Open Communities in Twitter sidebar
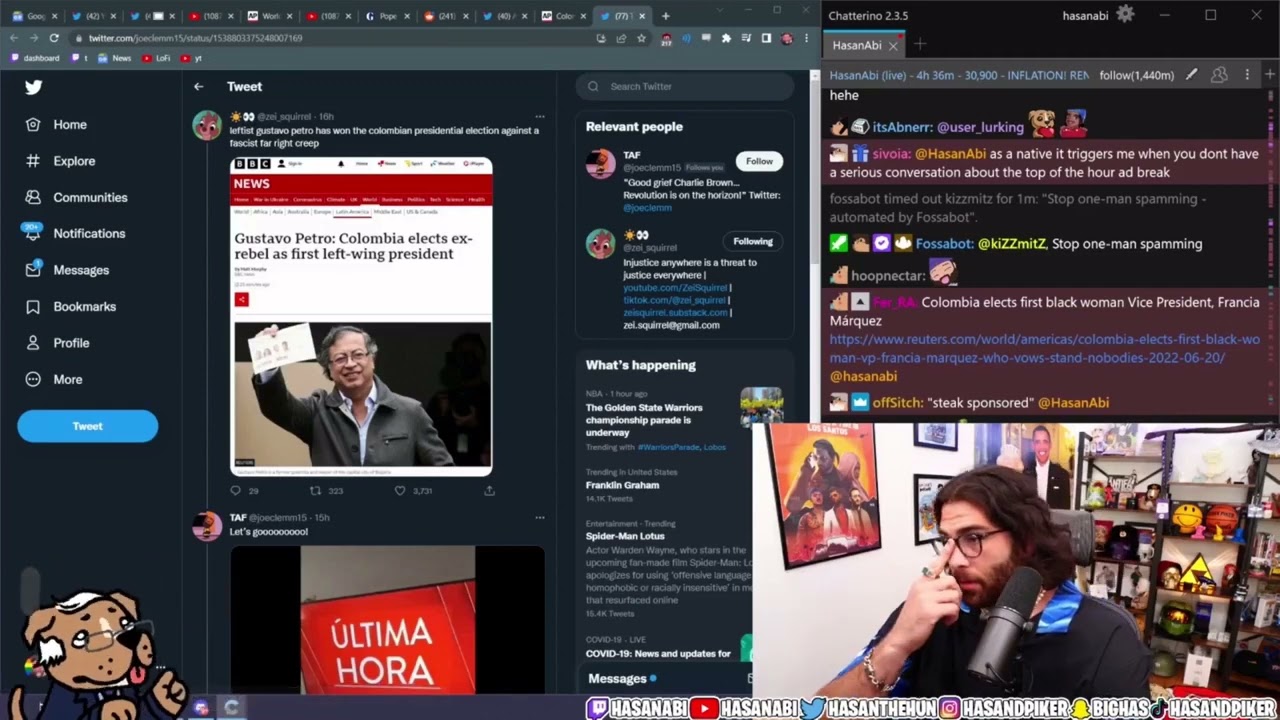The height and width of the screenshot is (720, 1280). pos(76,197)
